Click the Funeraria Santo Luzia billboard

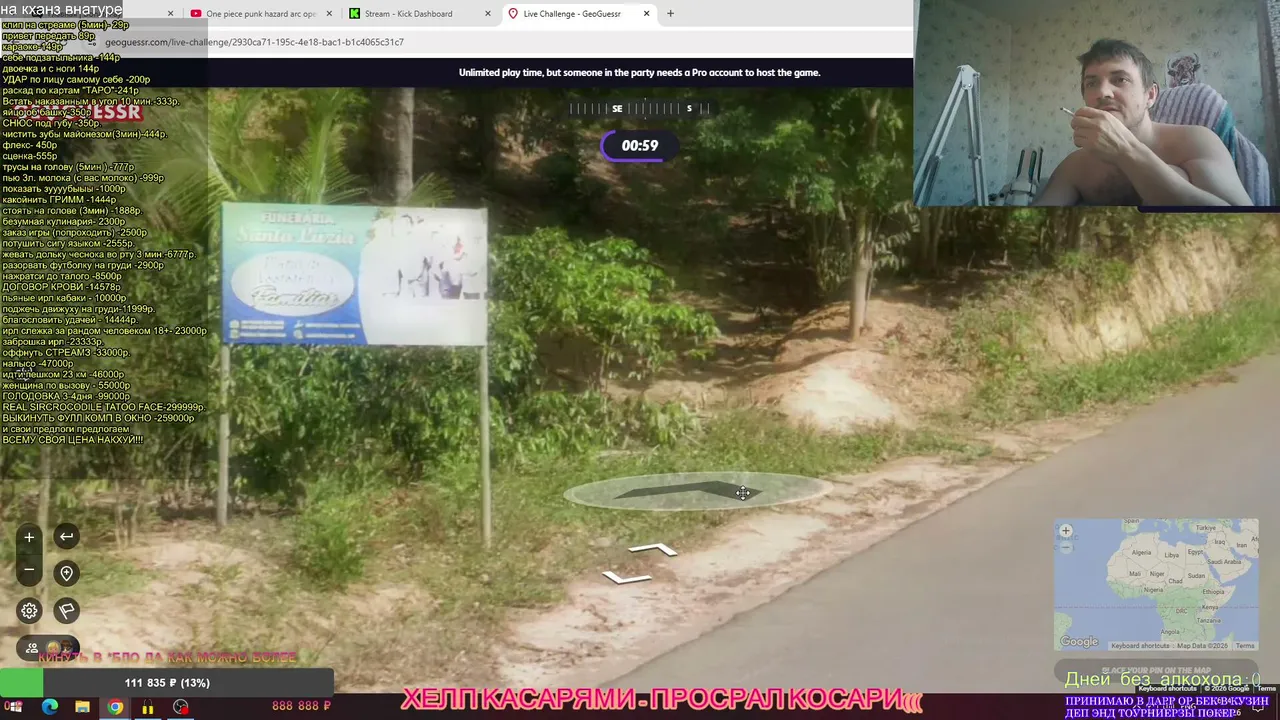(354, 274)
